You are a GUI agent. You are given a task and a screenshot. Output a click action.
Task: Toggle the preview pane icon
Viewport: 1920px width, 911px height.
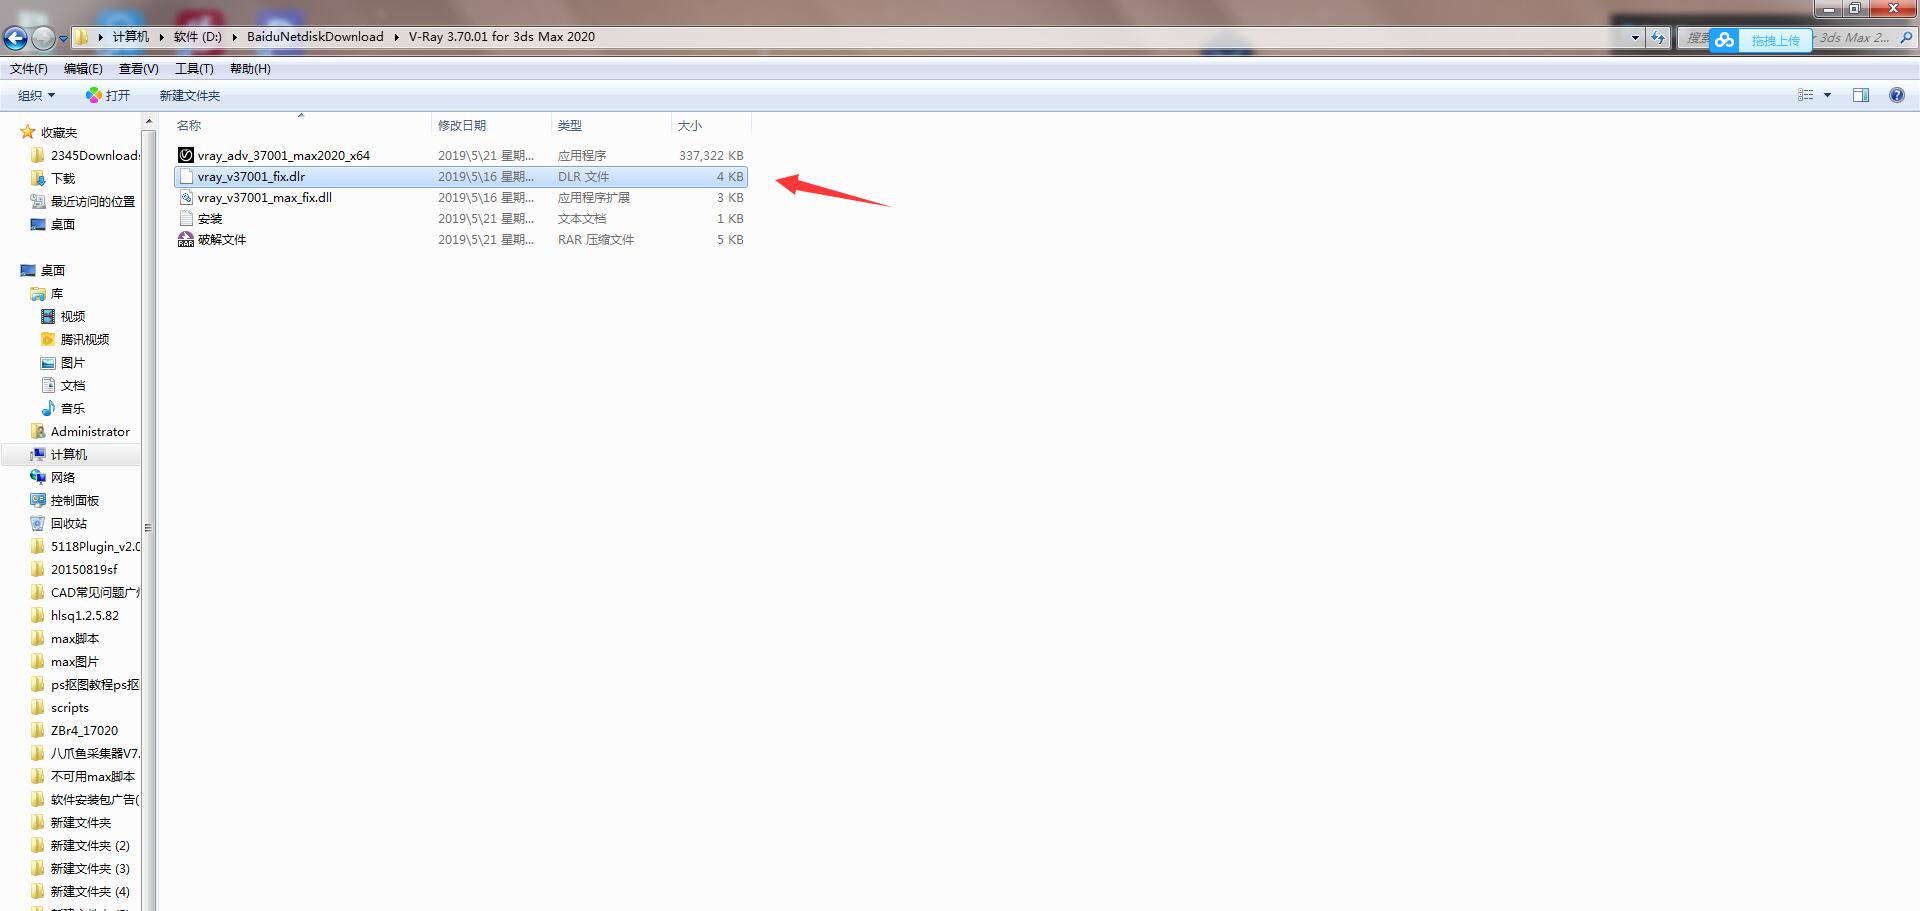coord(1860,95)
